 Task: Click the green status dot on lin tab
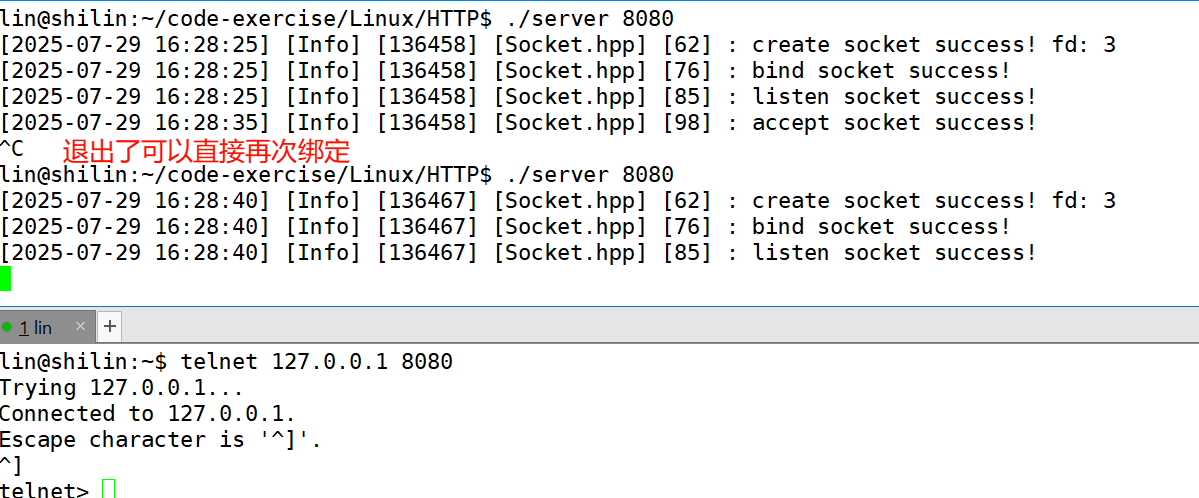click(8, 327)
